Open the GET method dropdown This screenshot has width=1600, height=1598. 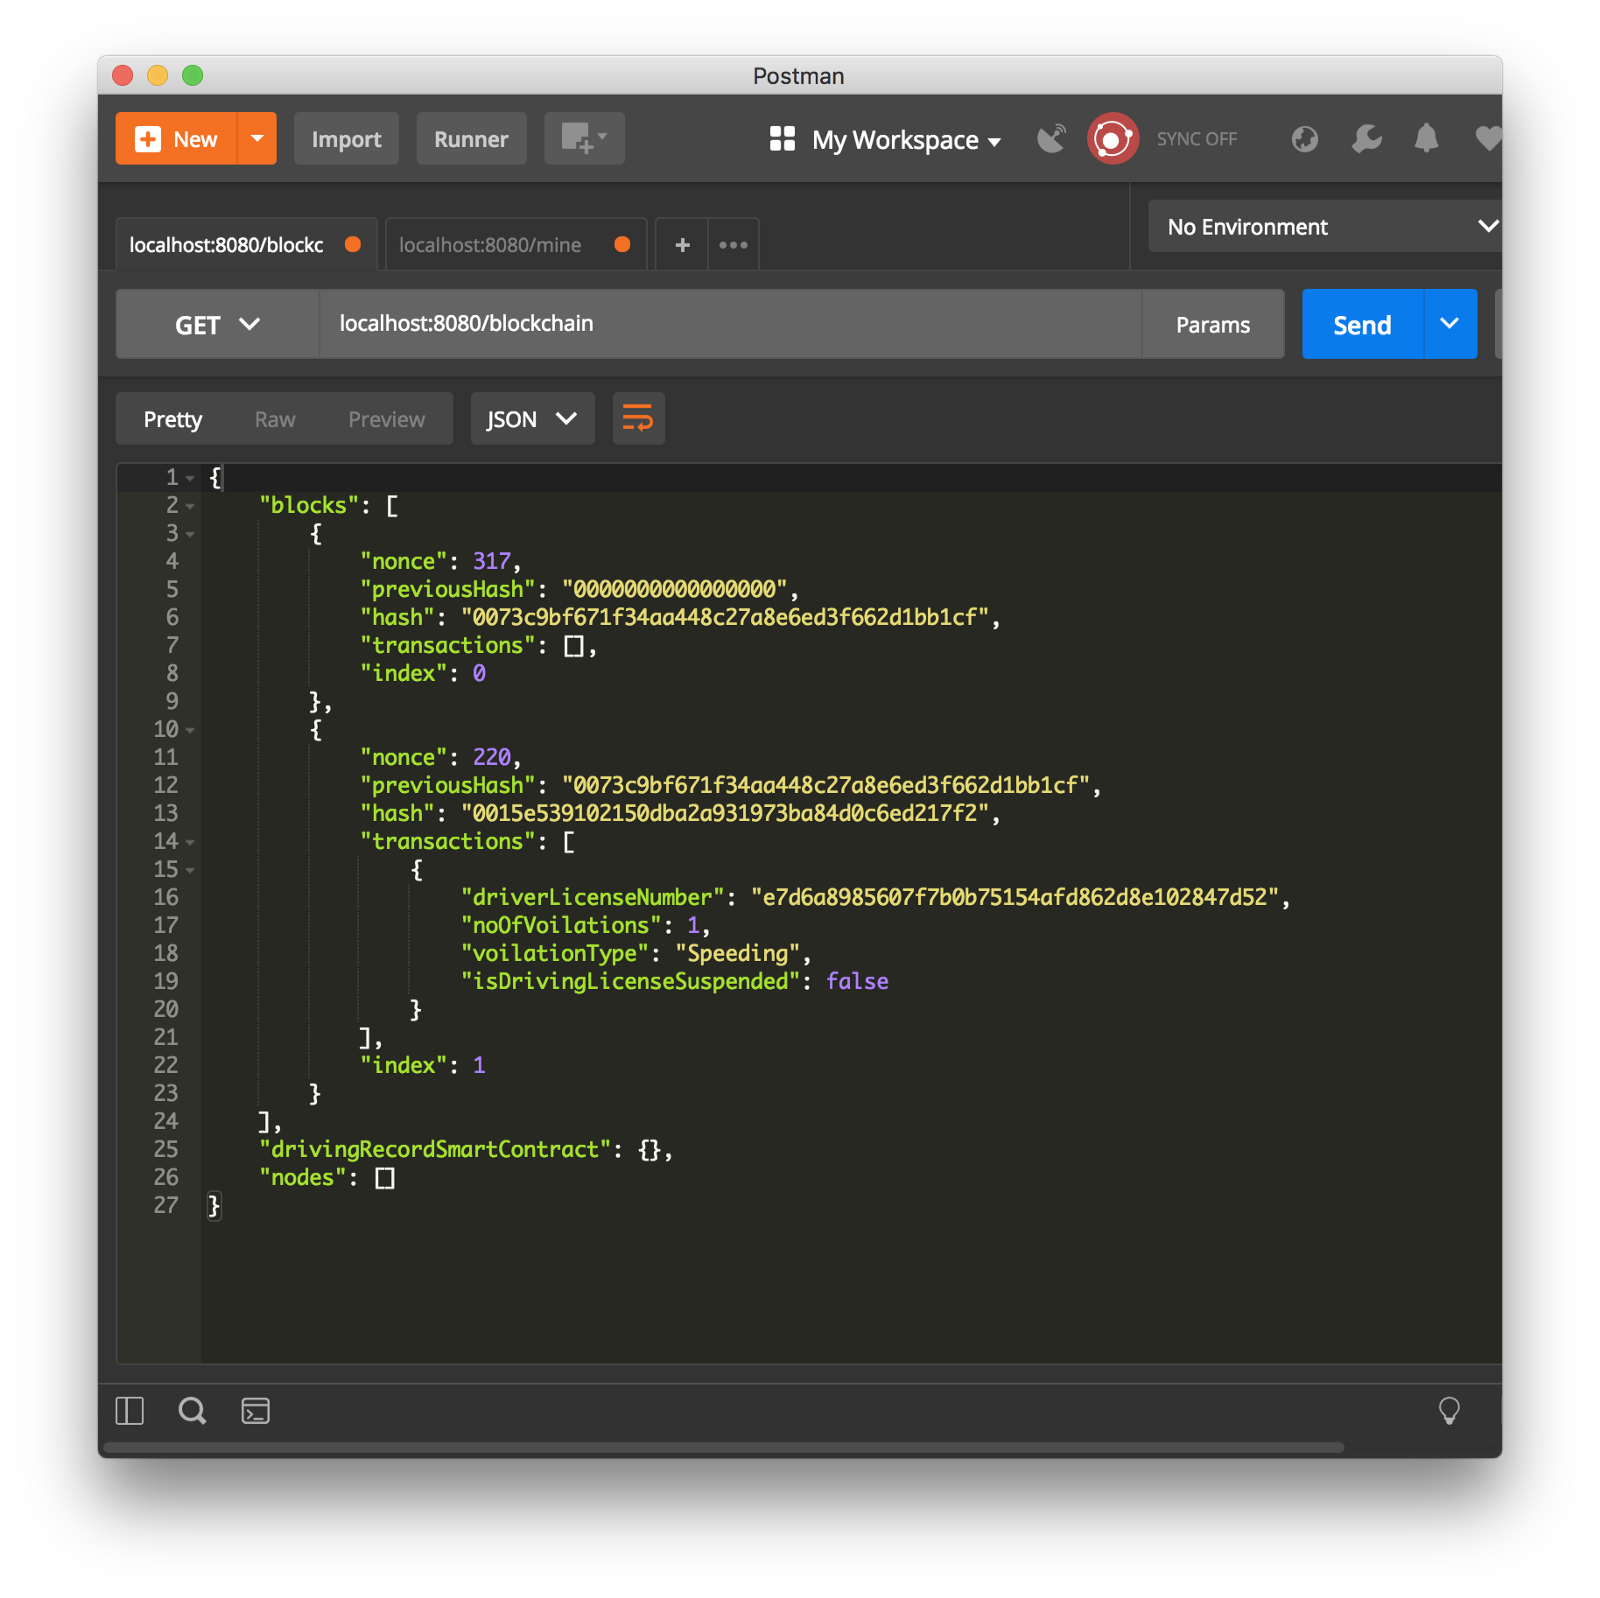pos(218,325)
